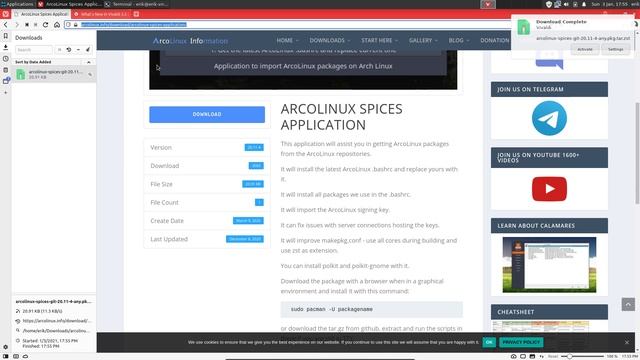Expand the BLOG menu in the site navigation
This screenshot has width=640, height=360.
coord(459,40)
